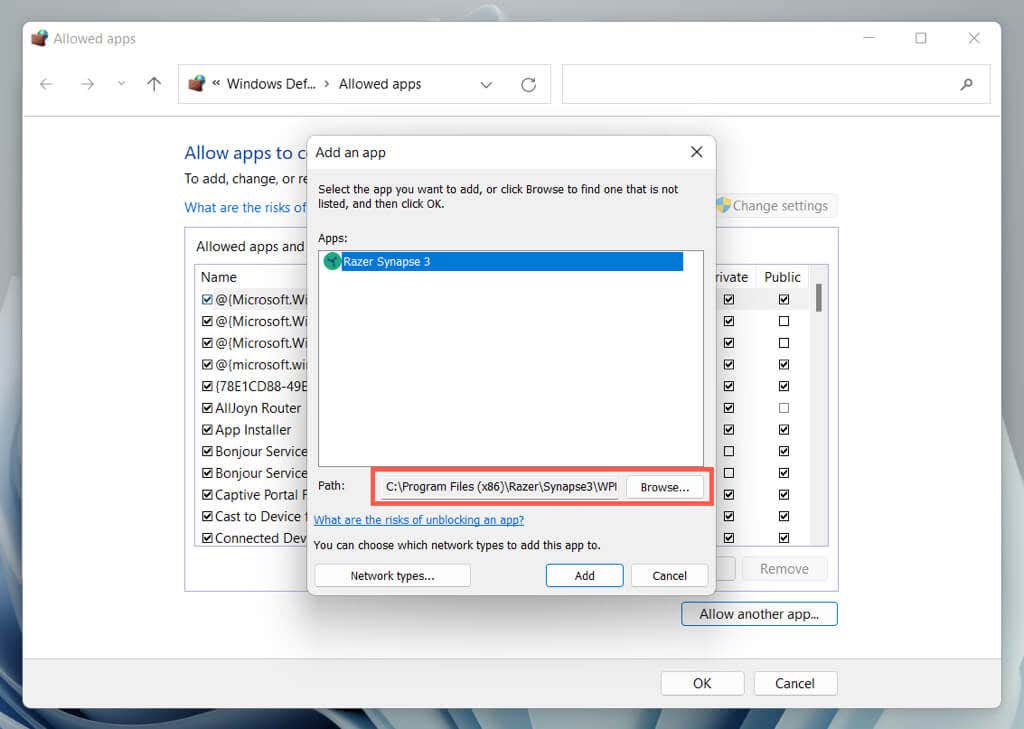
Task: Toggle Connected Dev name checkbox
Action: click(207, 538)
